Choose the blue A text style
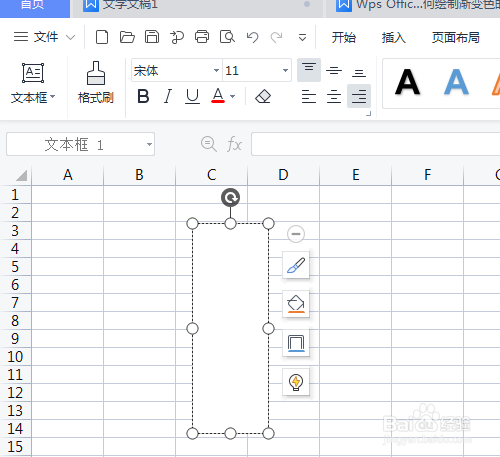The width and height of the screenshot is (500, 457). point(456,82)
